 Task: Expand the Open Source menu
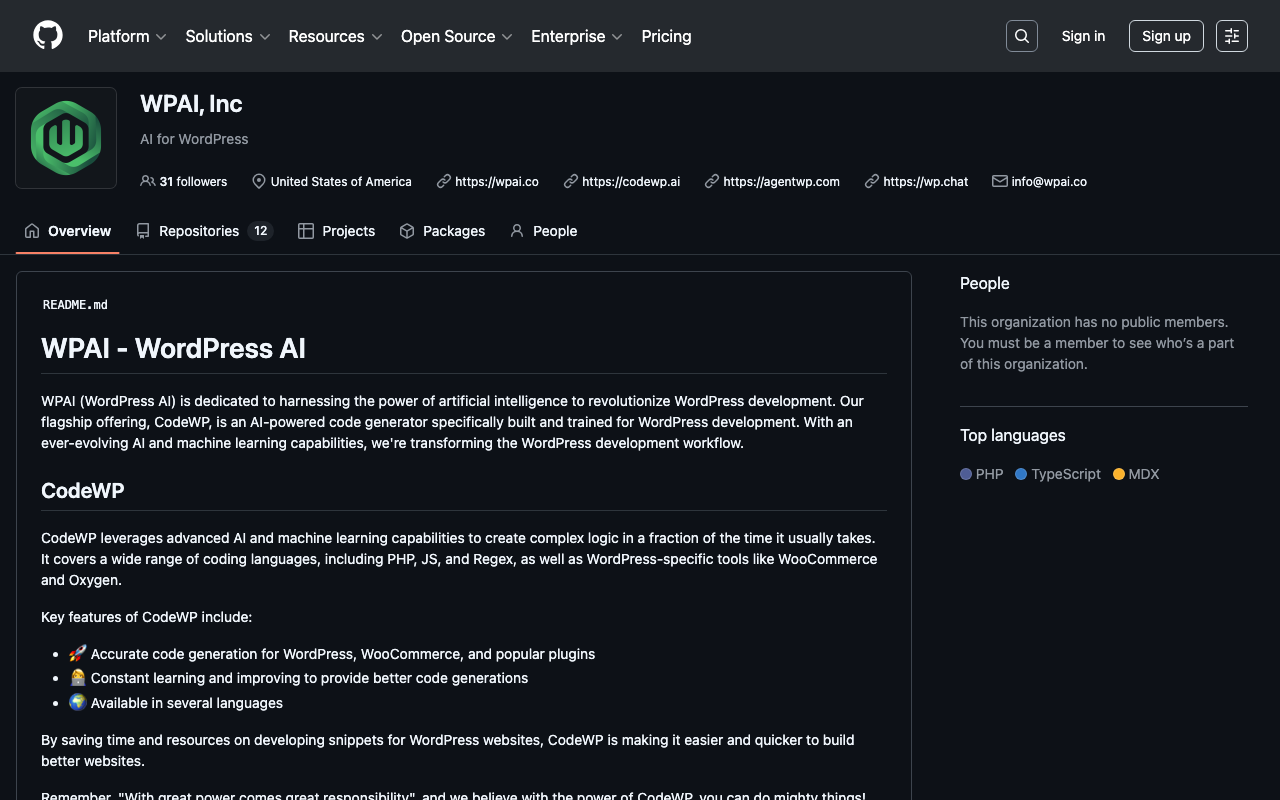pyautogui.click(x=456, y=36)
